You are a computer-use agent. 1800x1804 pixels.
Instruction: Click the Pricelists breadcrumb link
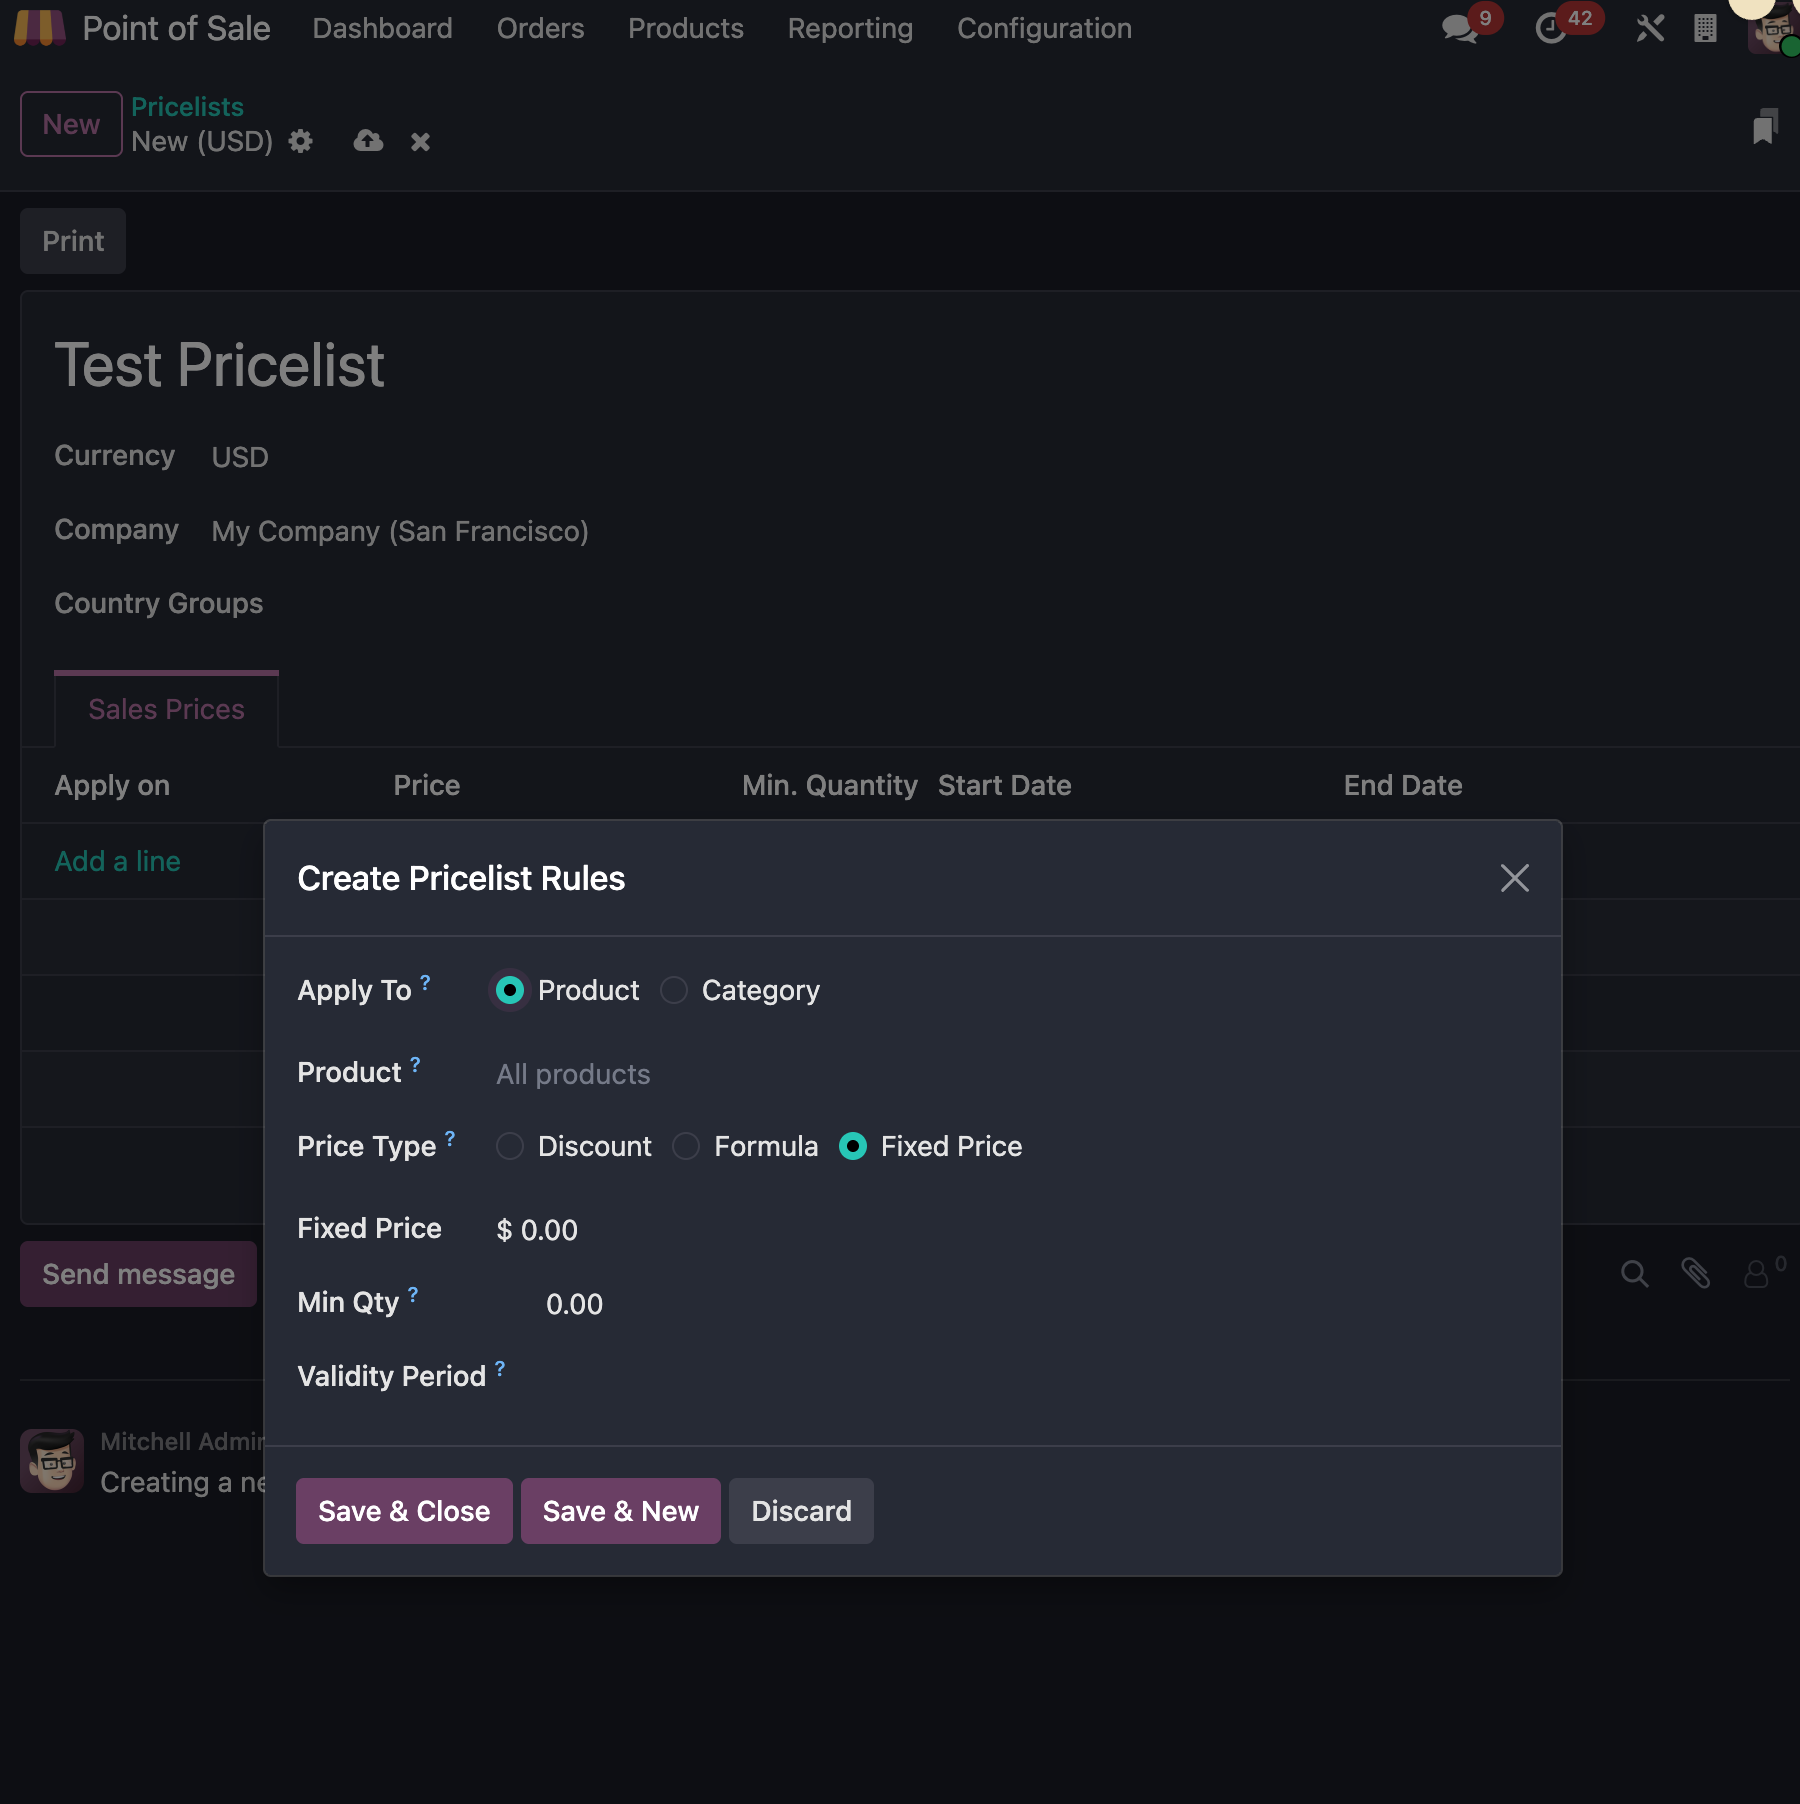pyautogui.click(x=187, y=106)
